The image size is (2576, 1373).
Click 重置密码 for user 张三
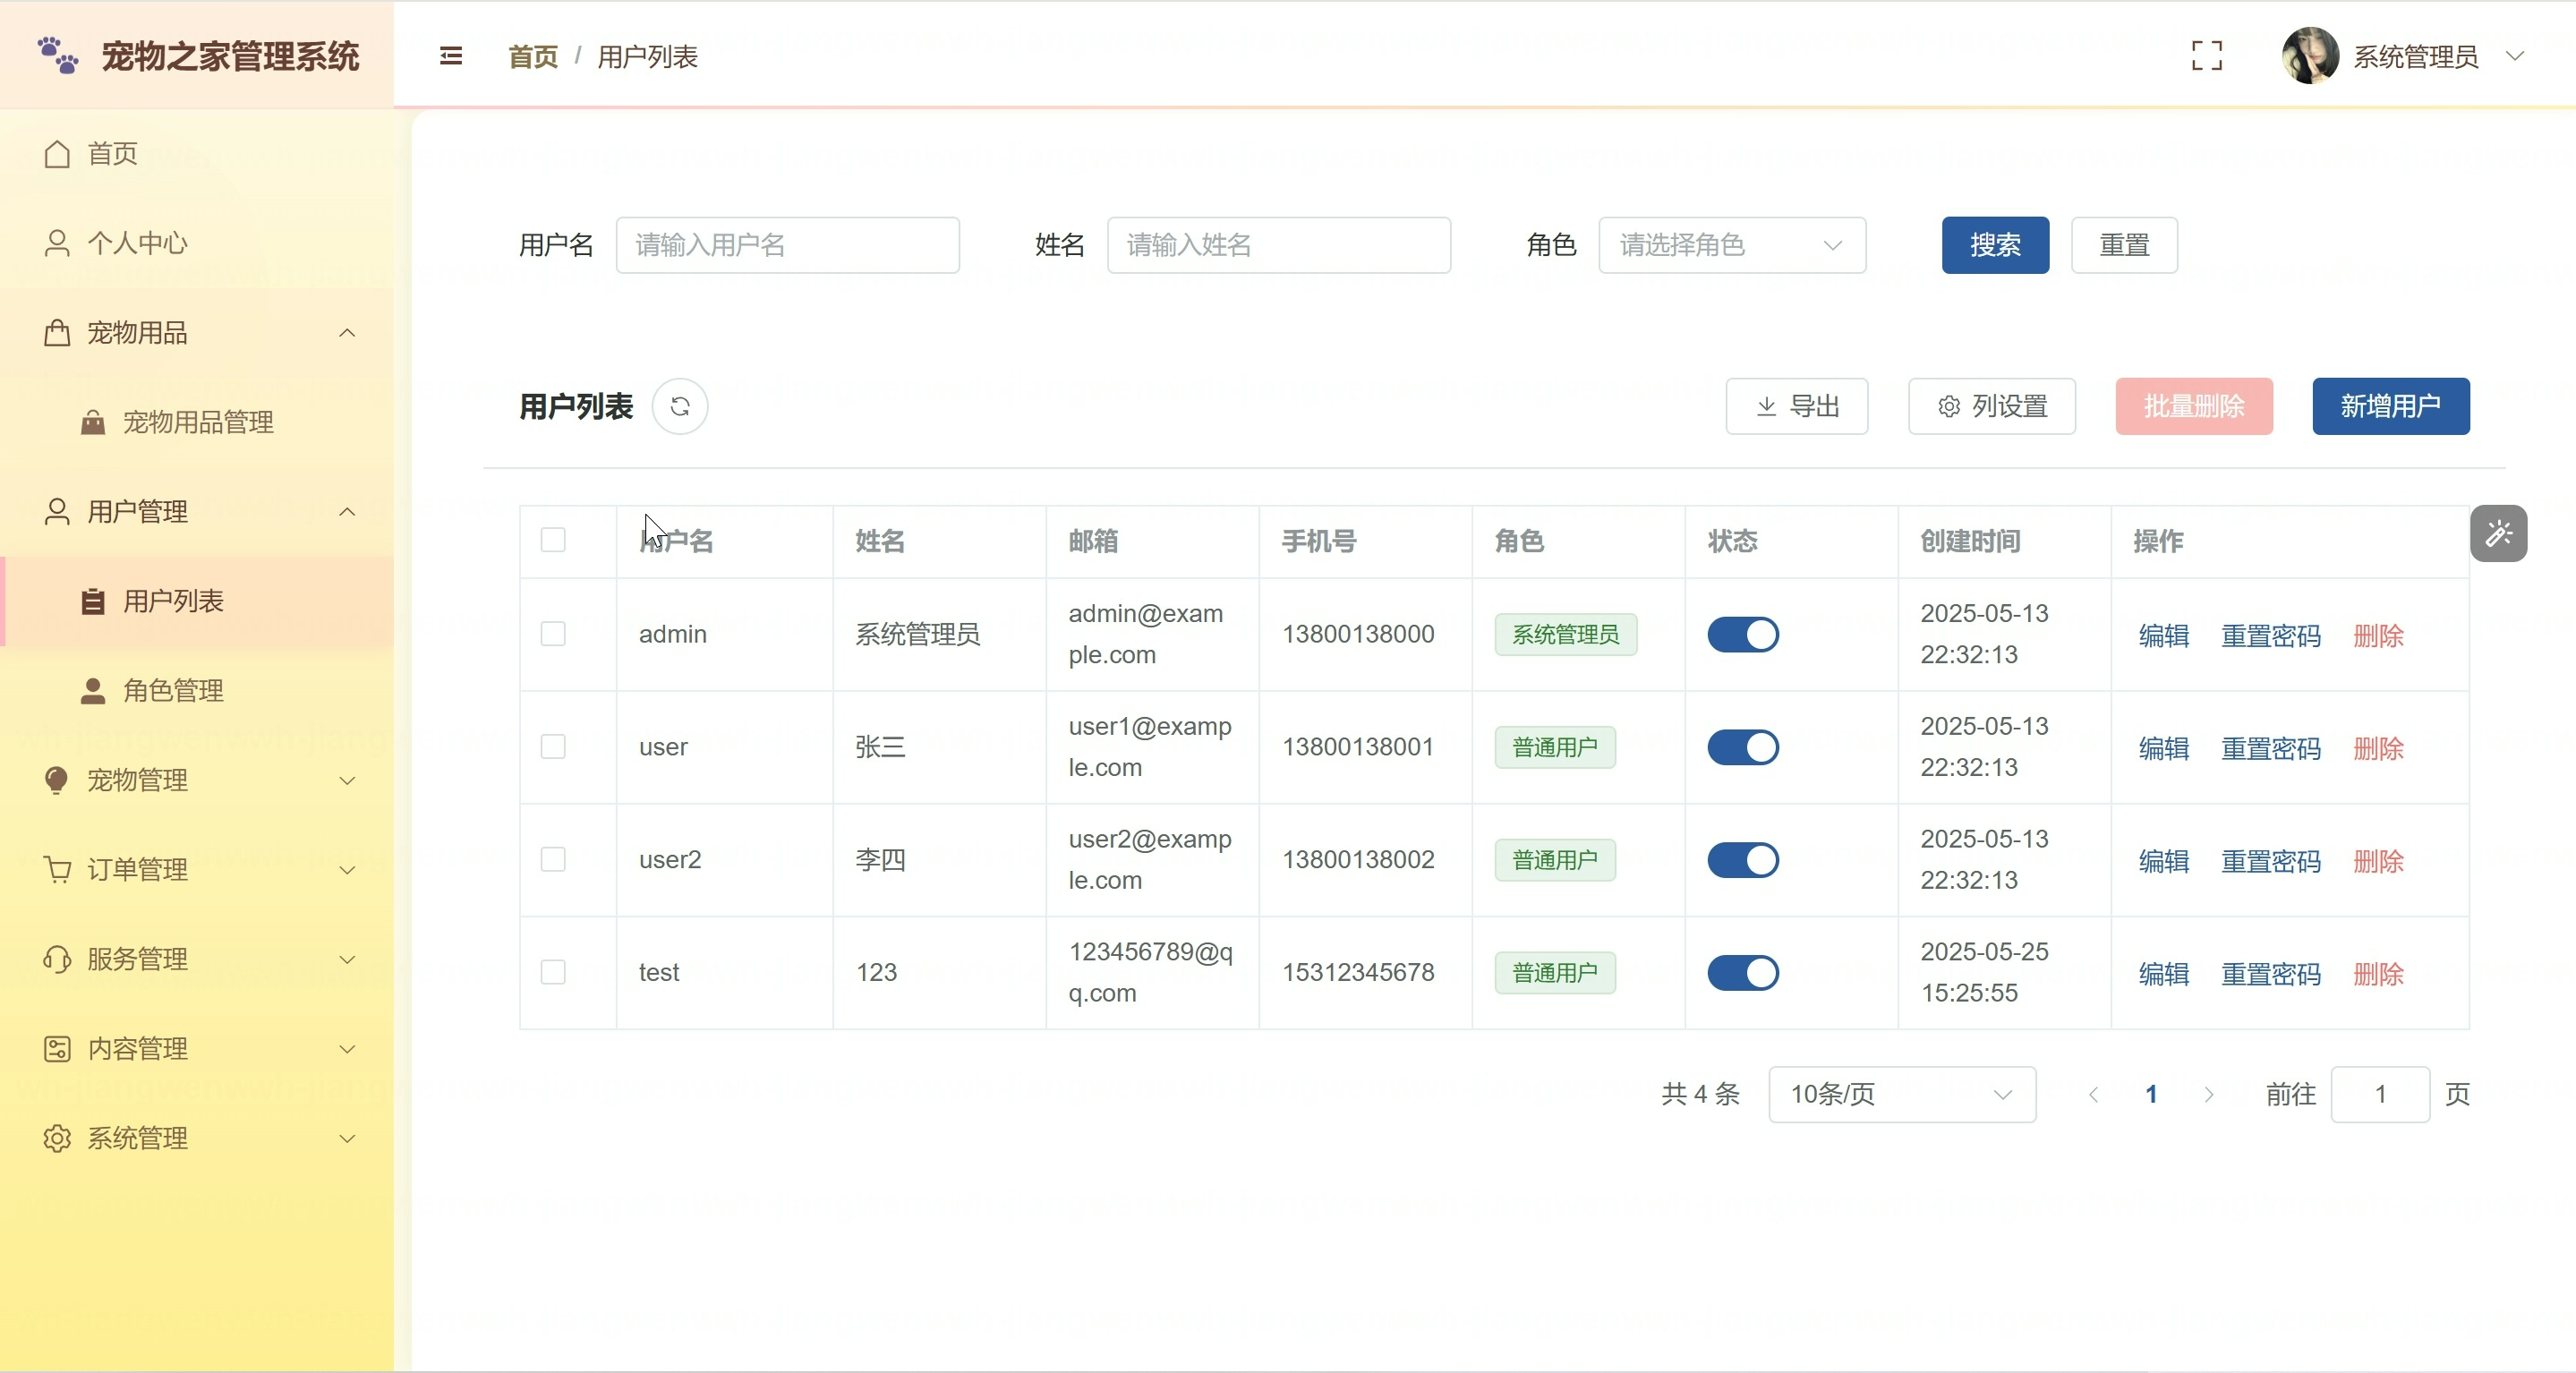click(x=2270, y=748)
